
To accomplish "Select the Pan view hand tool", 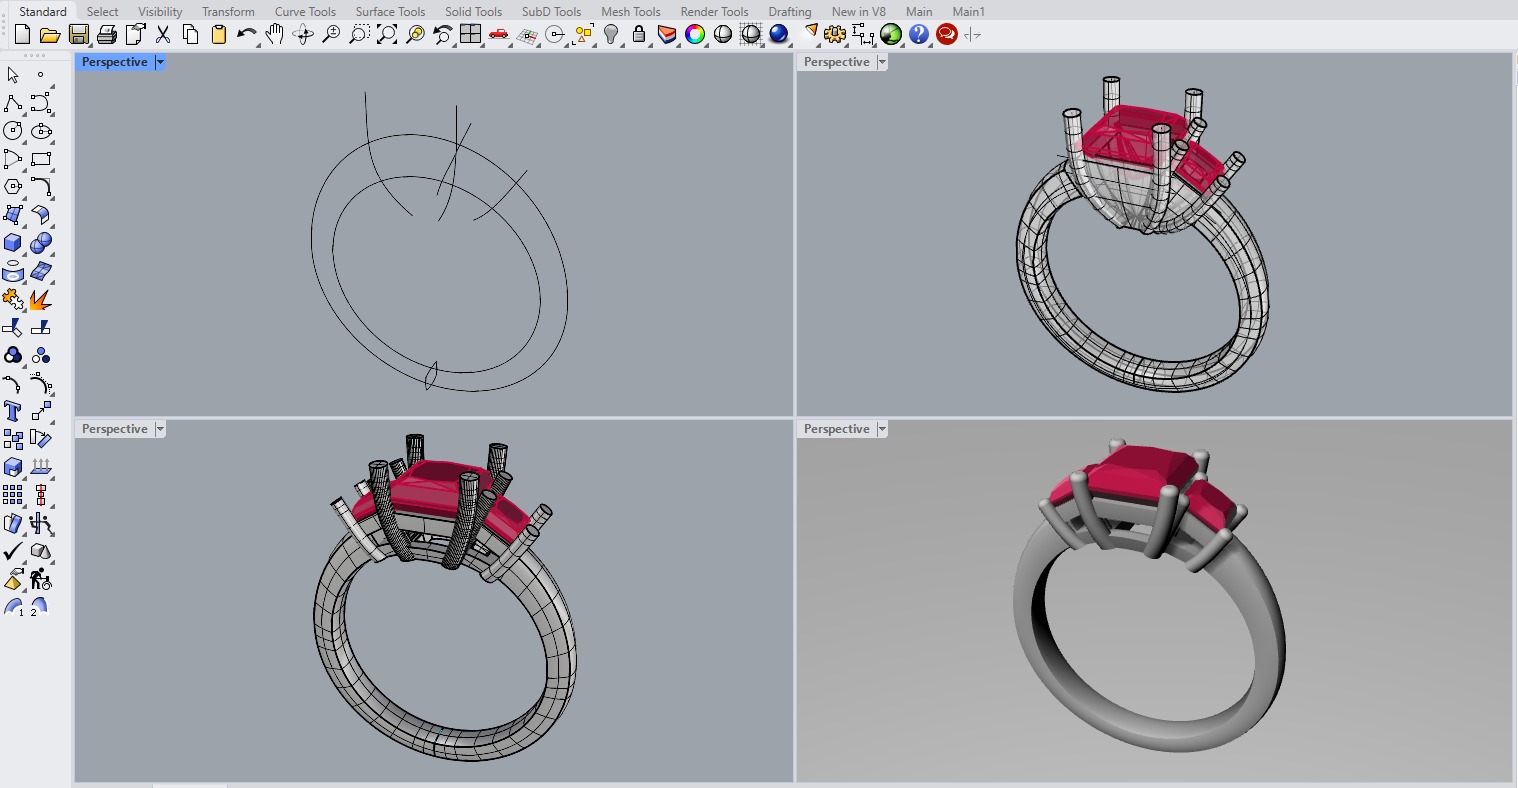I will coord(275,35).
